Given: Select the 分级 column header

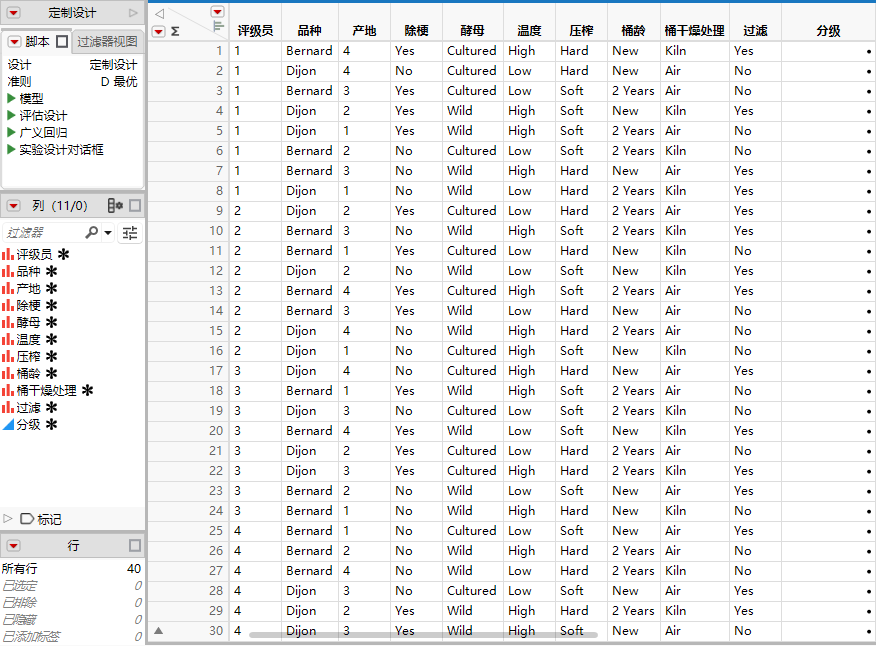Looking at the screenshot, I should (829, 31).
